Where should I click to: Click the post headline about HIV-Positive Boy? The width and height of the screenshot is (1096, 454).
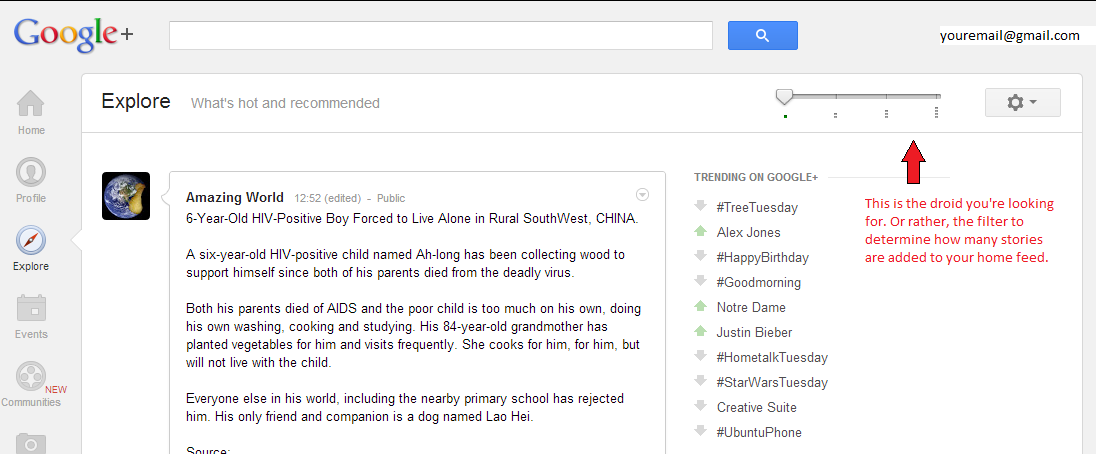(412, 218)
